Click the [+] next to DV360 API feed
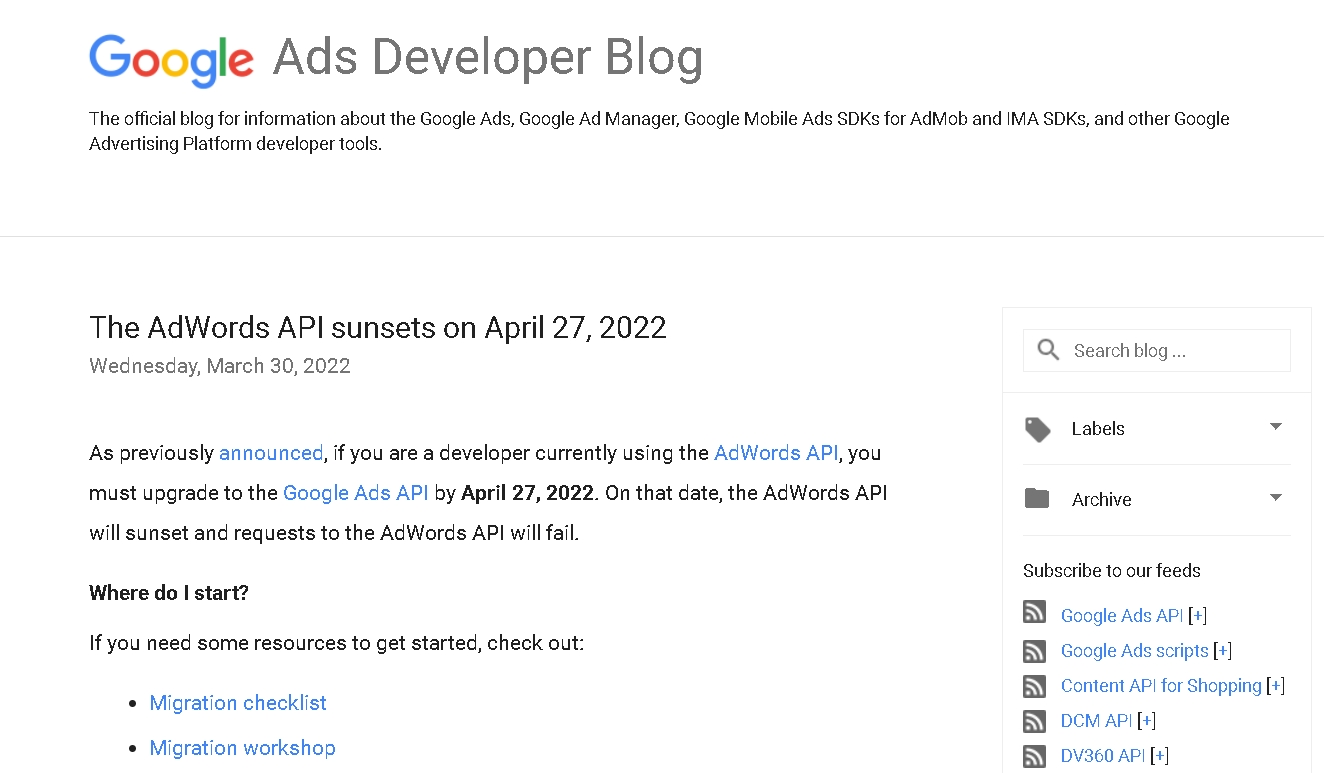1324x773 pixels. [1159, 756]
